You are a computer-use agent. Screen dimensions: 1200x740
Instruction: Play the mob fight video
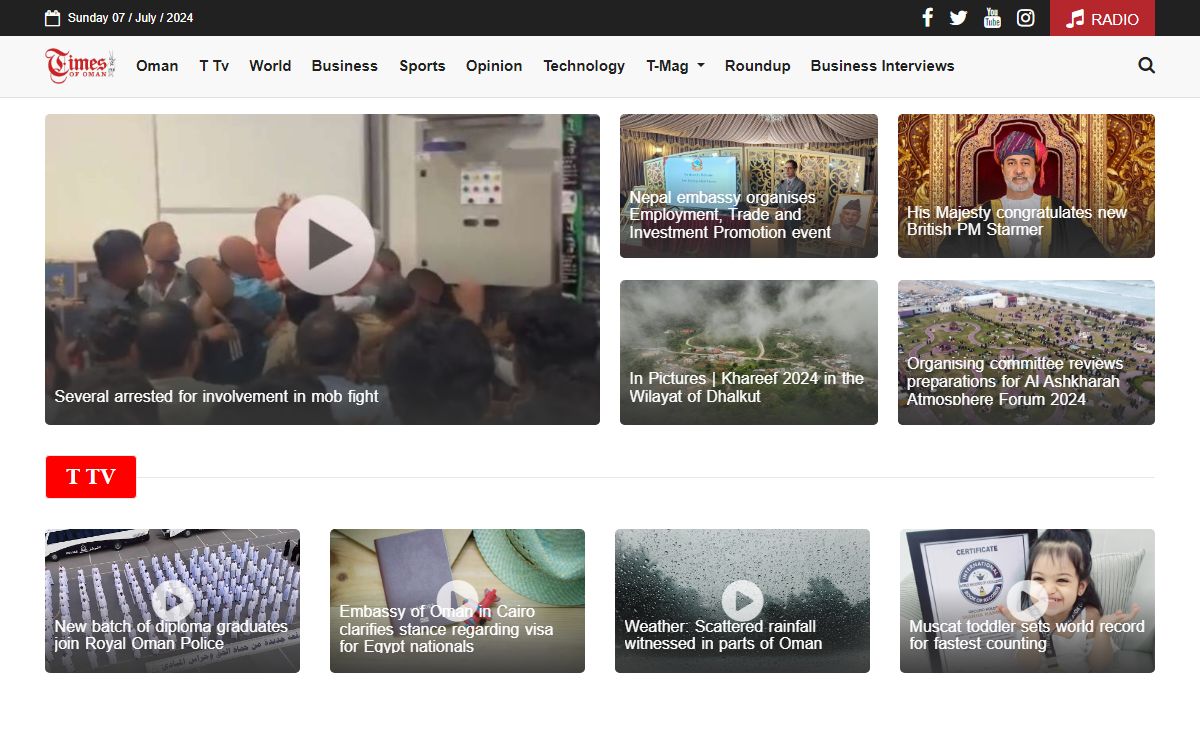coord(325,245)
